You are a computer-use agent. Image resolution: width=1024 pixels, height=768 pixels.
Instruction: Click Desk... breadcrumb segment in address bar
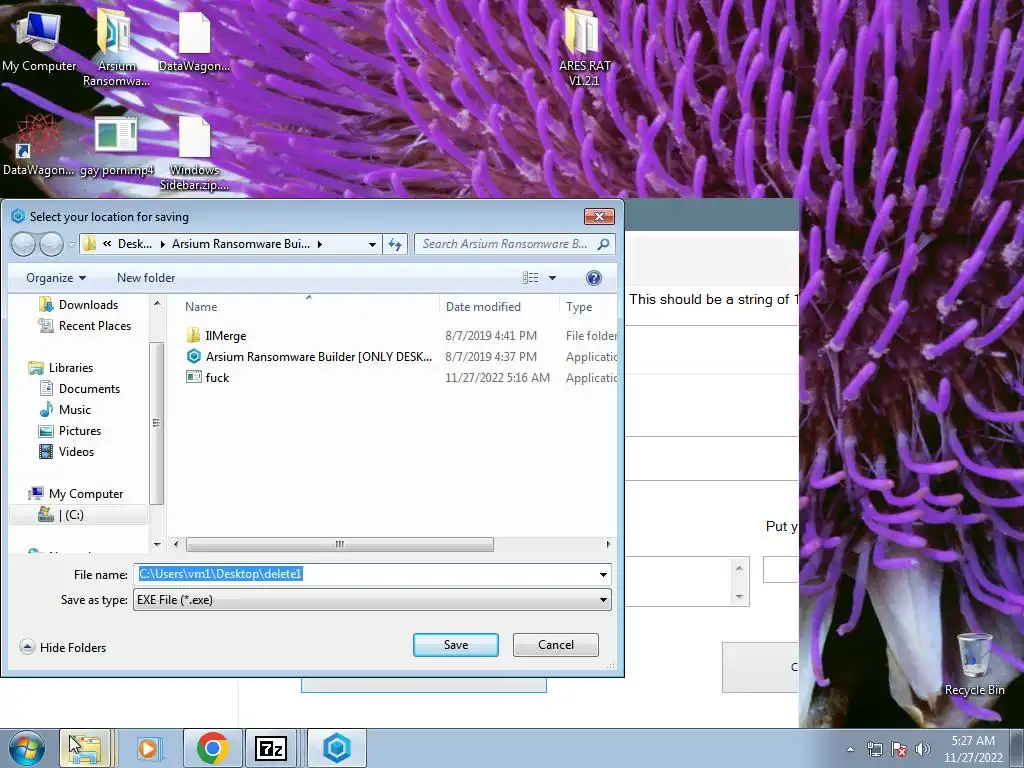[135, 244]
